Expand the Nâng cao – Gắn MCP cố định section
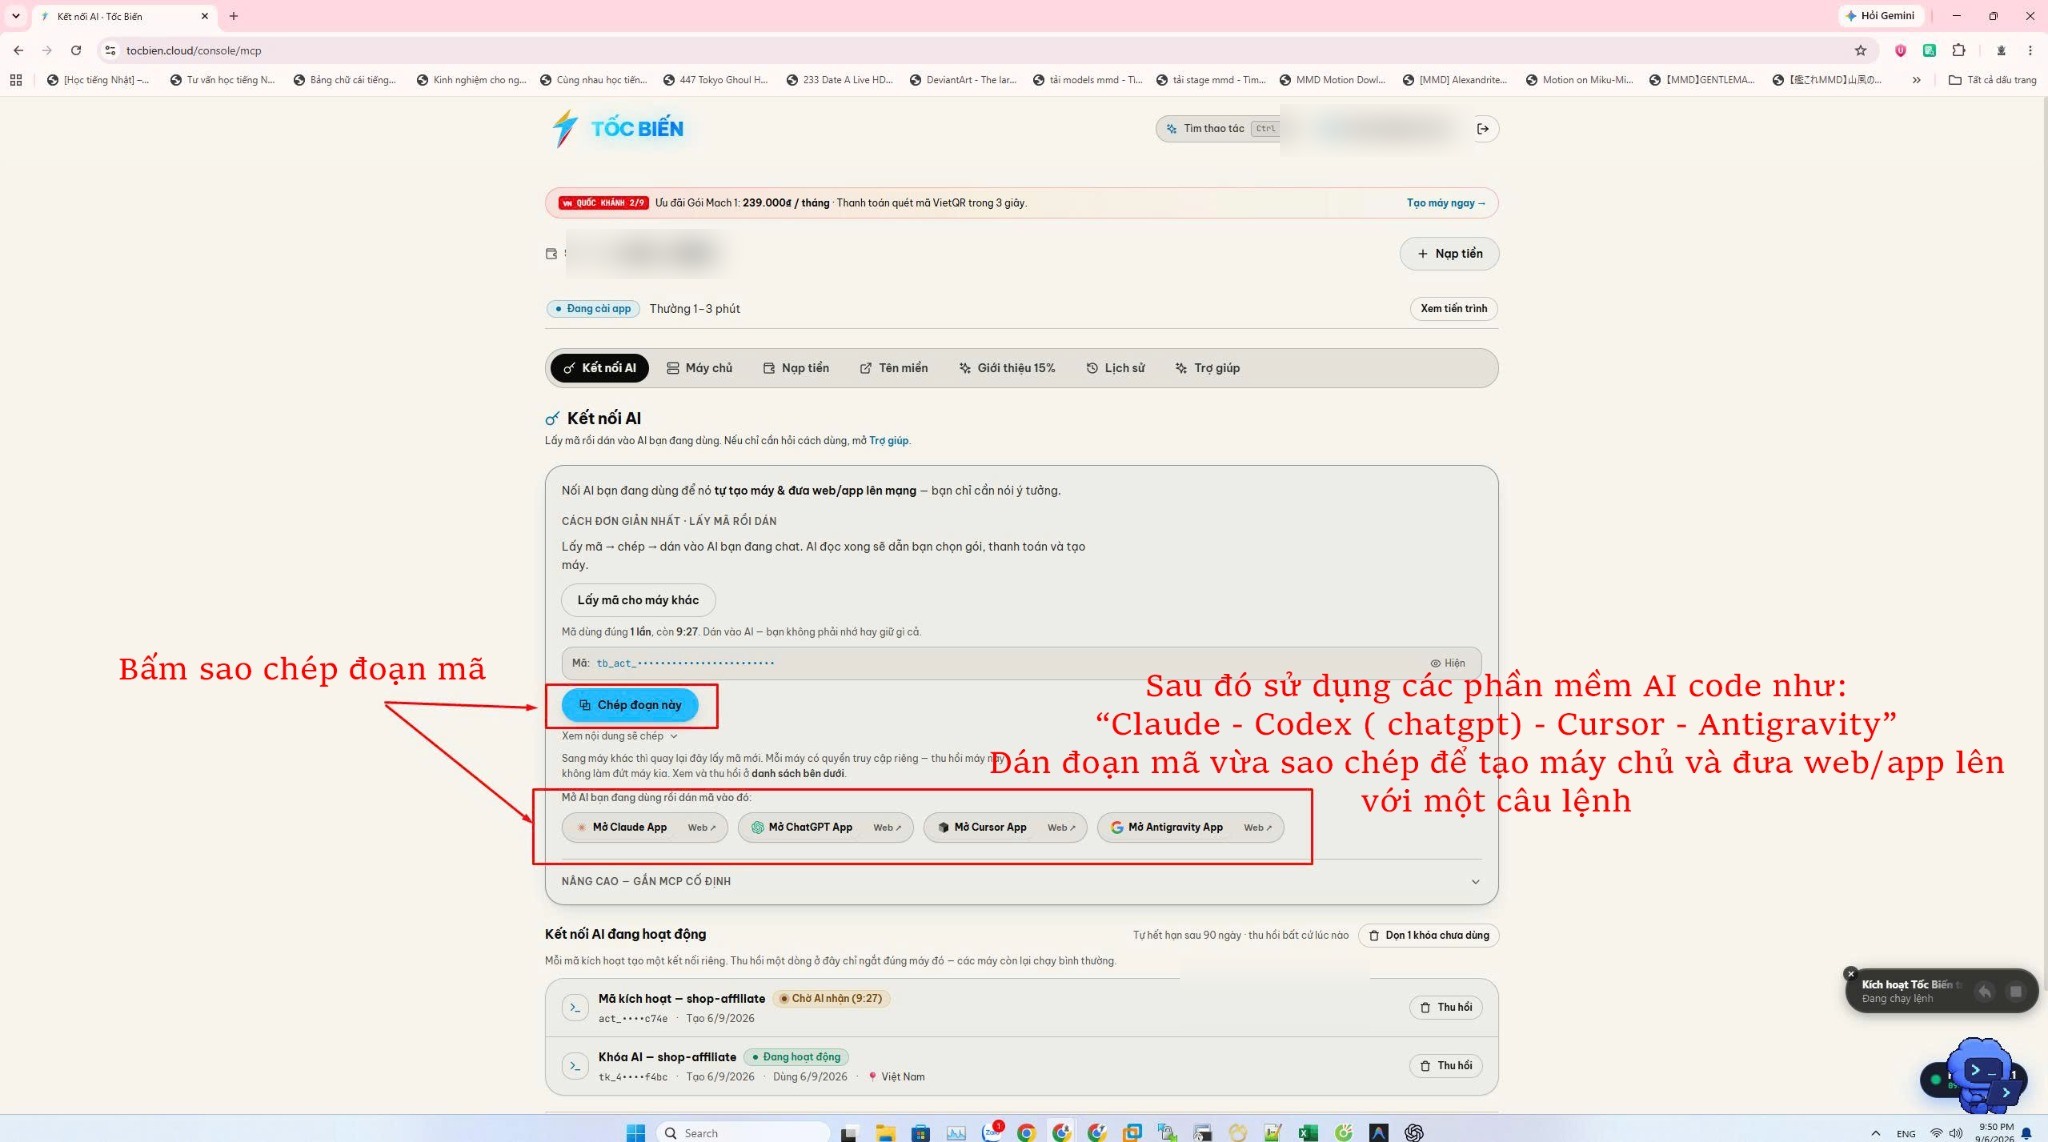This screenshot has height=1142, width=2048. (1021, 882)
